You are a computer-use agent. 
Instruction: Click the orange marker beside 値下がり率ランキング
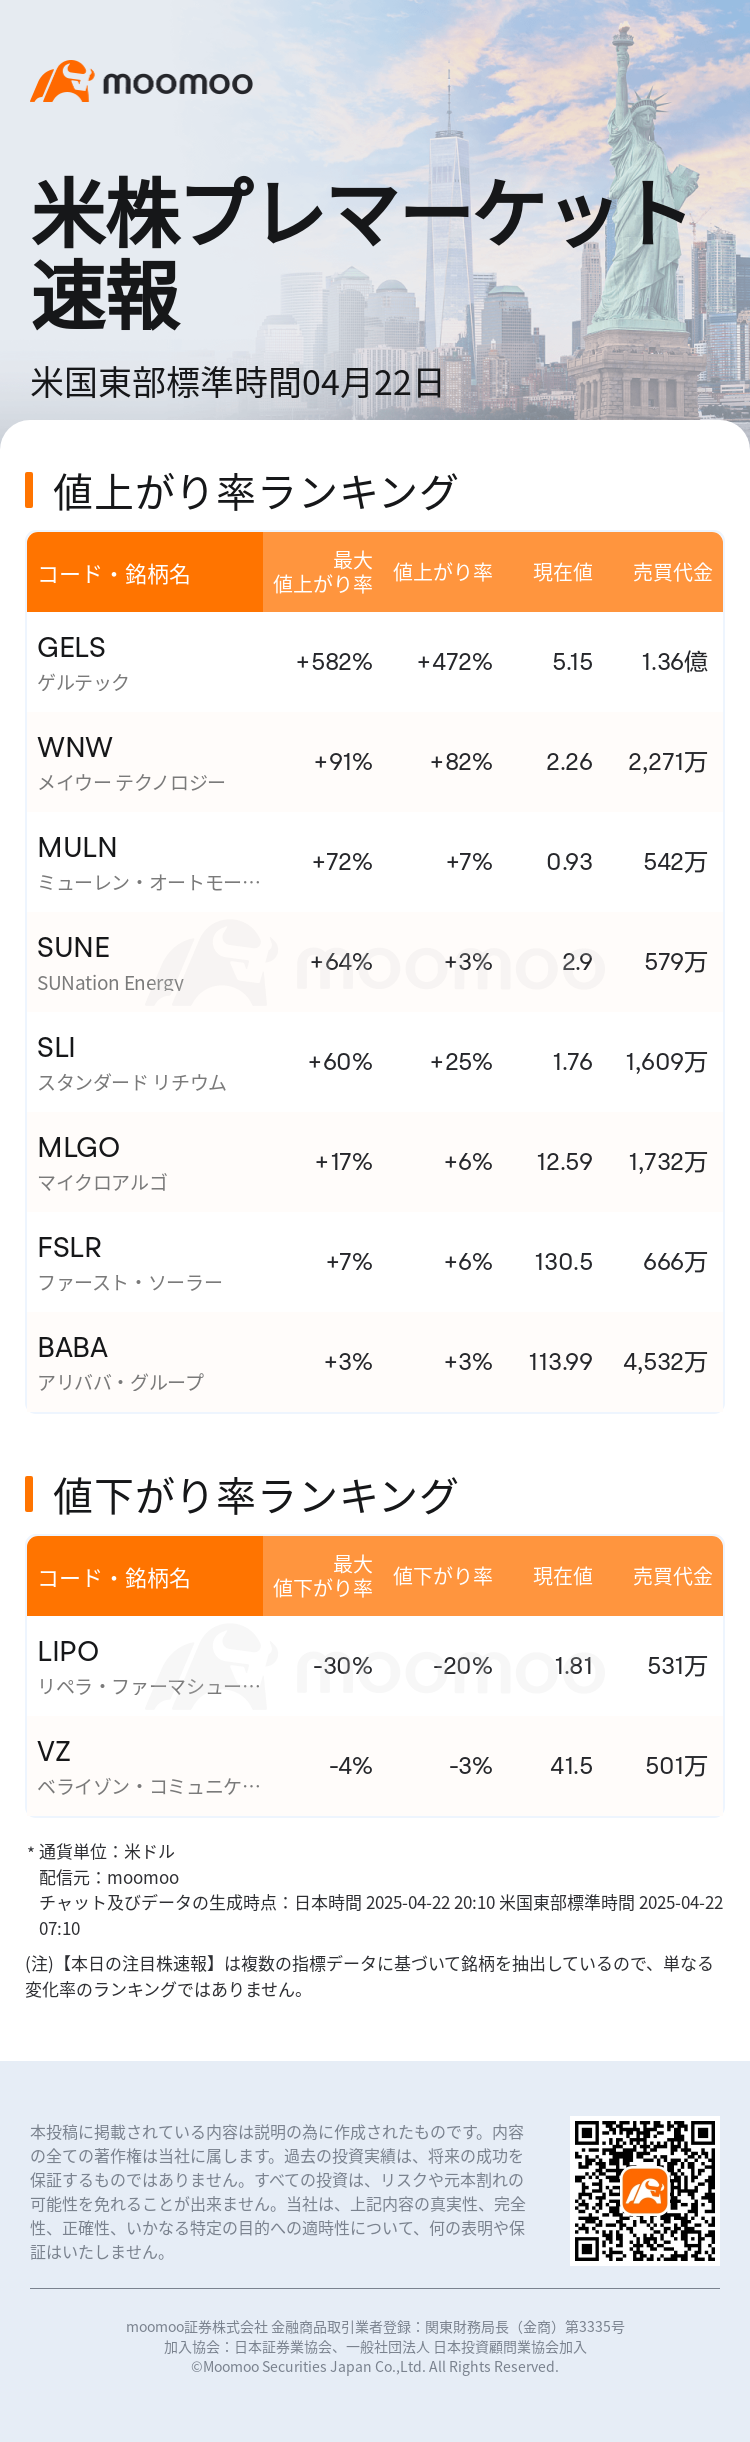[29, 1494]
